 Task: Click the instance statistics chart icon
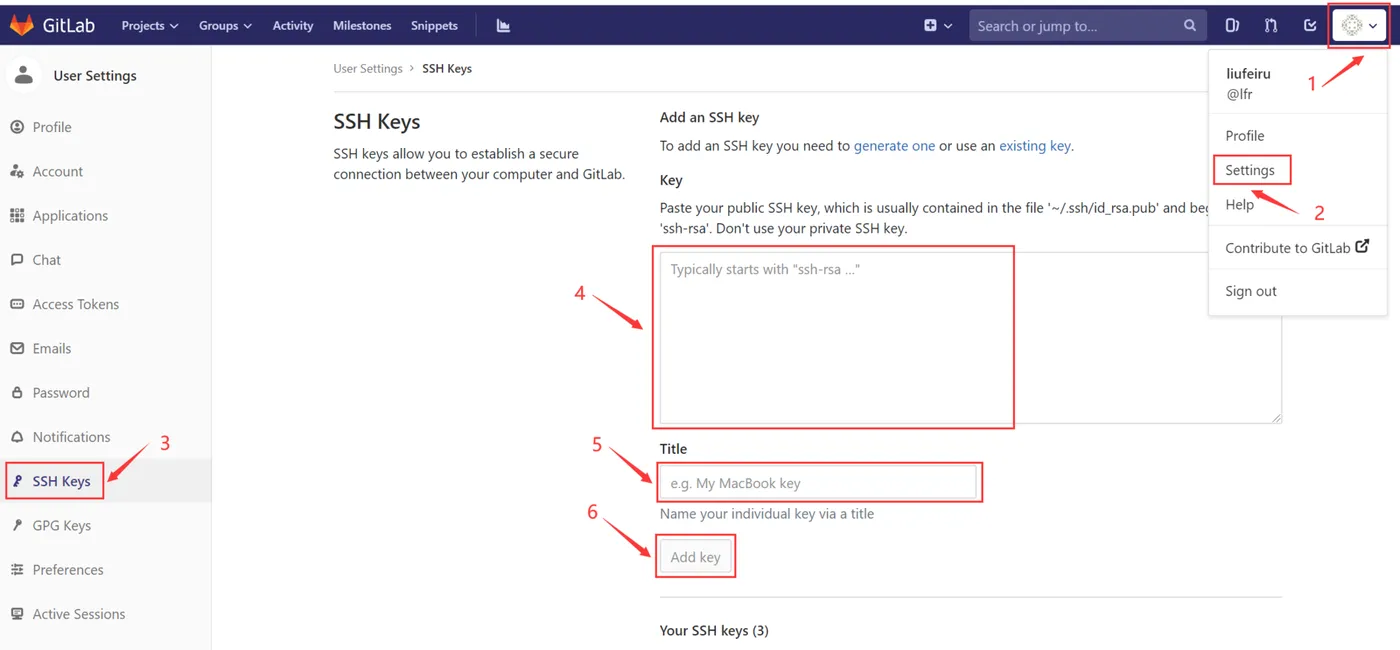coord(503,25)
